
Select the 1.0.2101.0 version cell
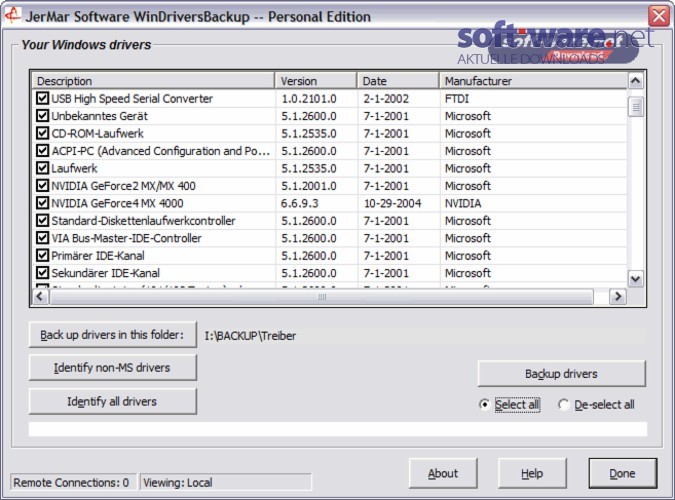(x=309, y=99)
